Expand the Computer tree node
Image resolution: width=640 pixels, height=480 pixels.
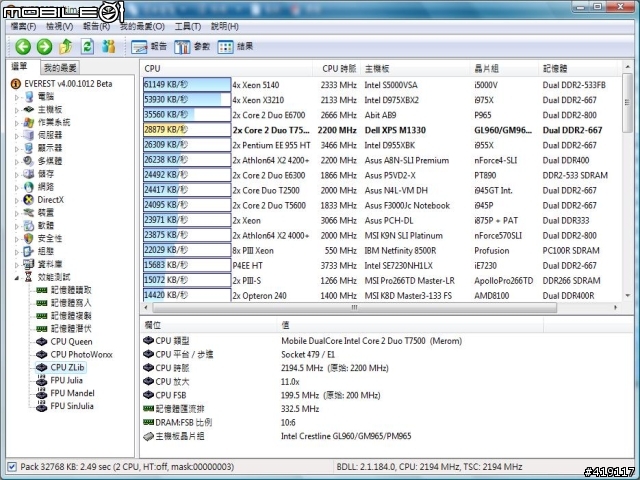(x=17, y=97)
